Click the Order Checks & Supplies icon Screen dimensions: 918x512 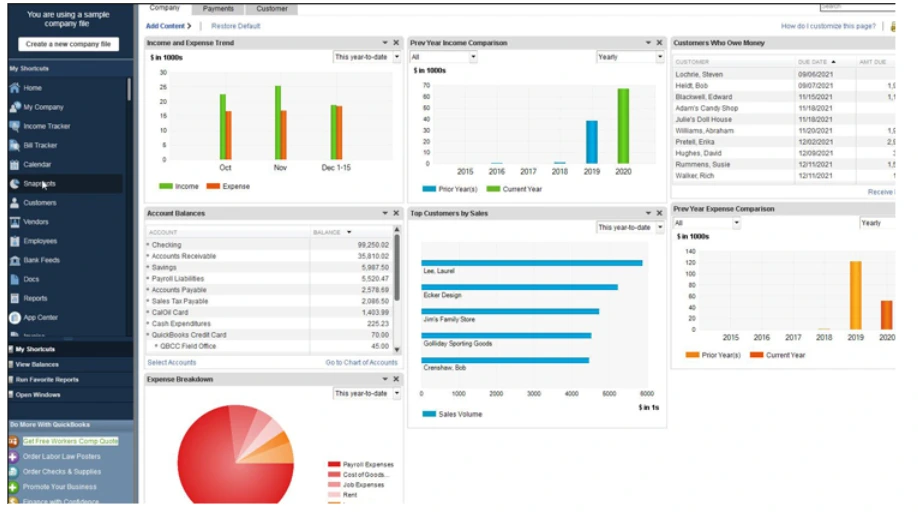click(x=13, y=472)
